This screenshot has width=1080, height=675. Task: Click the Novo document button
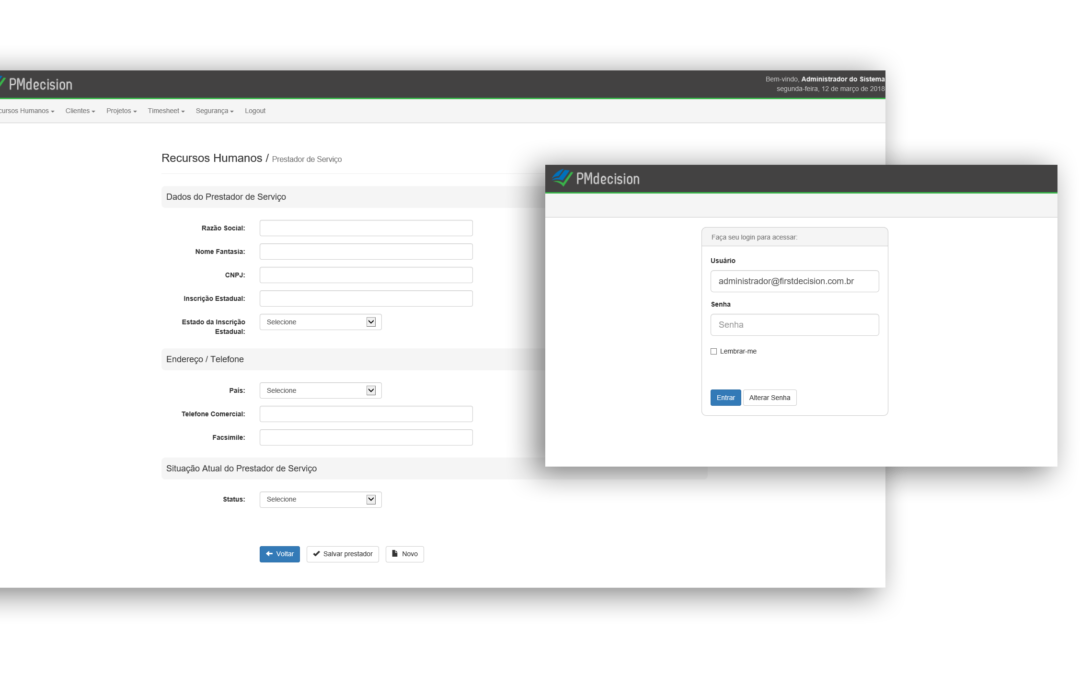[404, 554]
